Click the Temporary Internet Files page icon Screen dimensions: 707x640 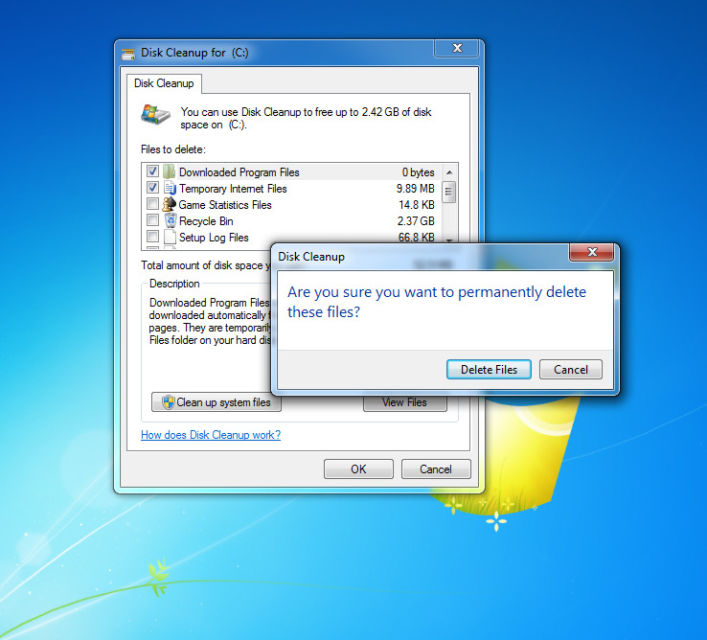tap(170, 188)
